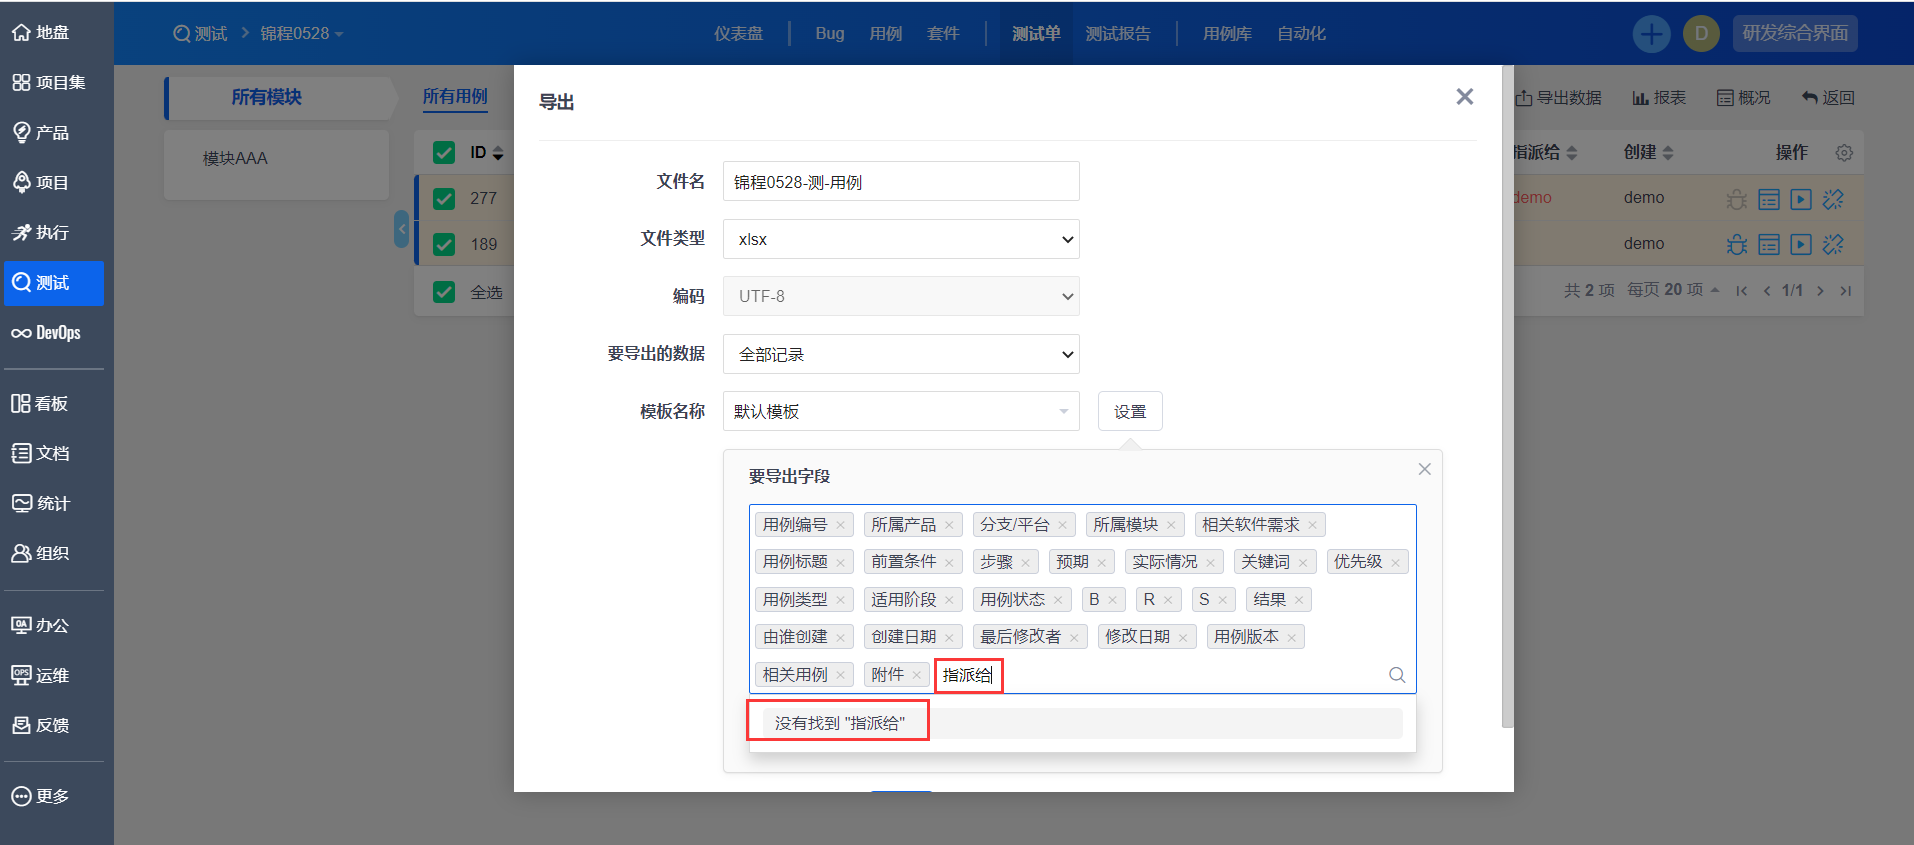
Task: Open the user avatar D menu
Action: (1701, 34)
